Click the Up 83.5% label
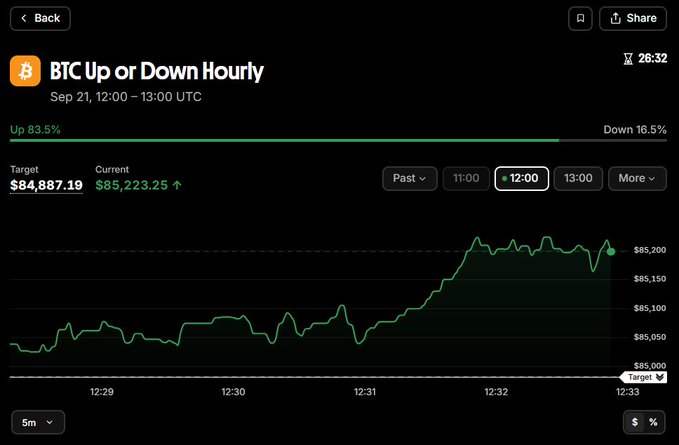Screen dimensions: 679x445 (x=35, y=129)
